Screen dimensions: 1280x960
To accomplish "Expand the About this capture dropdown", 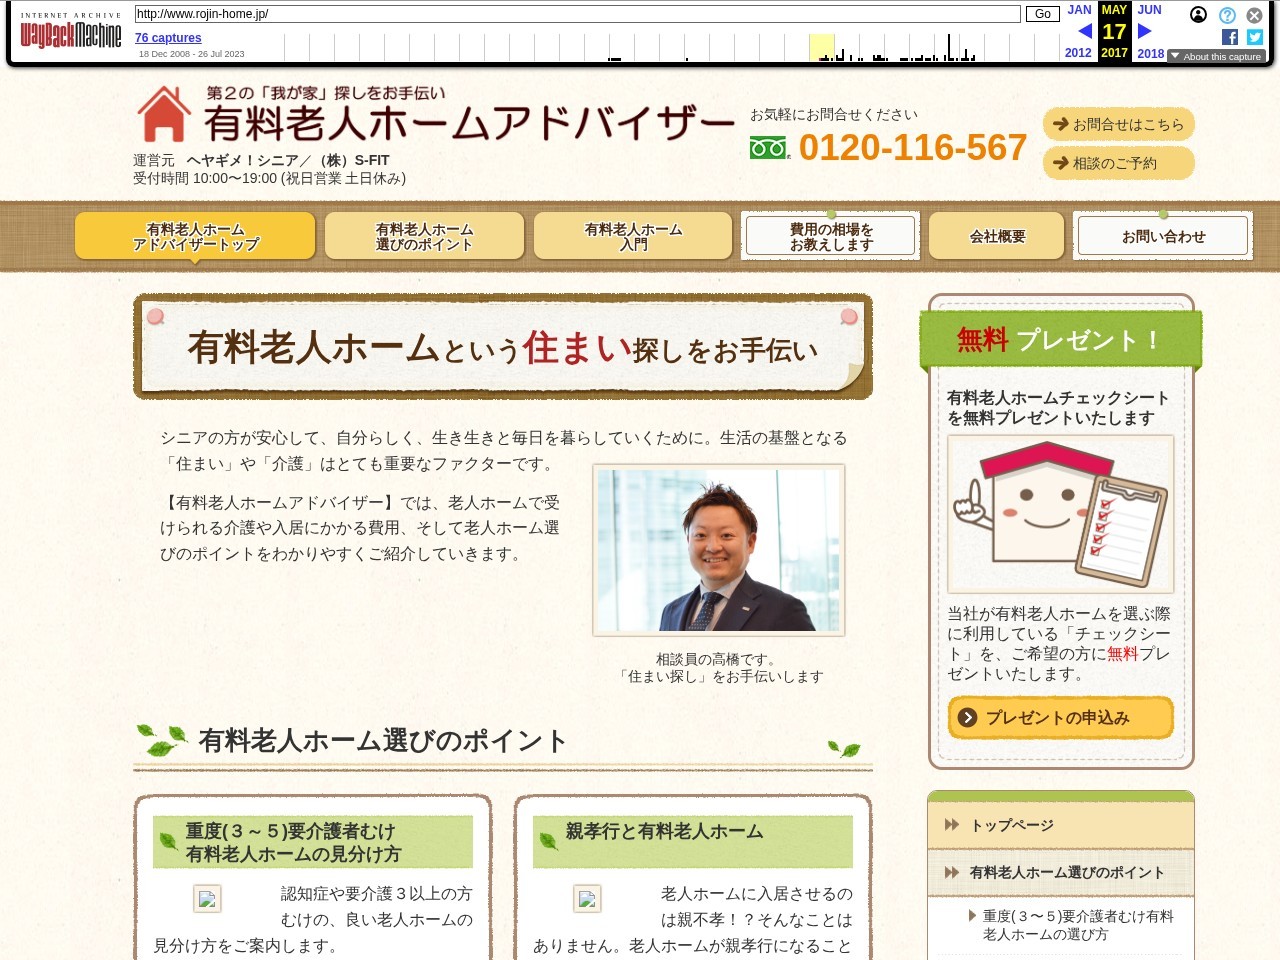I will click(1216, 57).
